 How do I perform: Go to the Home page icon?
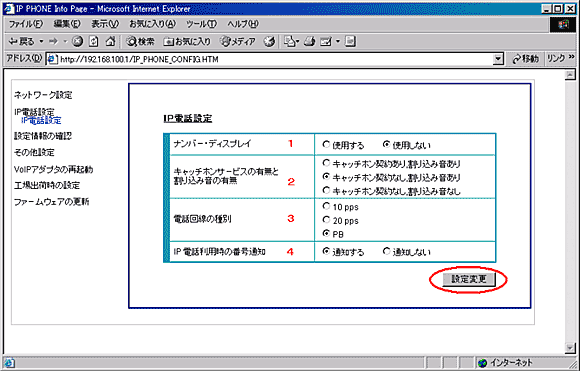point(110,41)
